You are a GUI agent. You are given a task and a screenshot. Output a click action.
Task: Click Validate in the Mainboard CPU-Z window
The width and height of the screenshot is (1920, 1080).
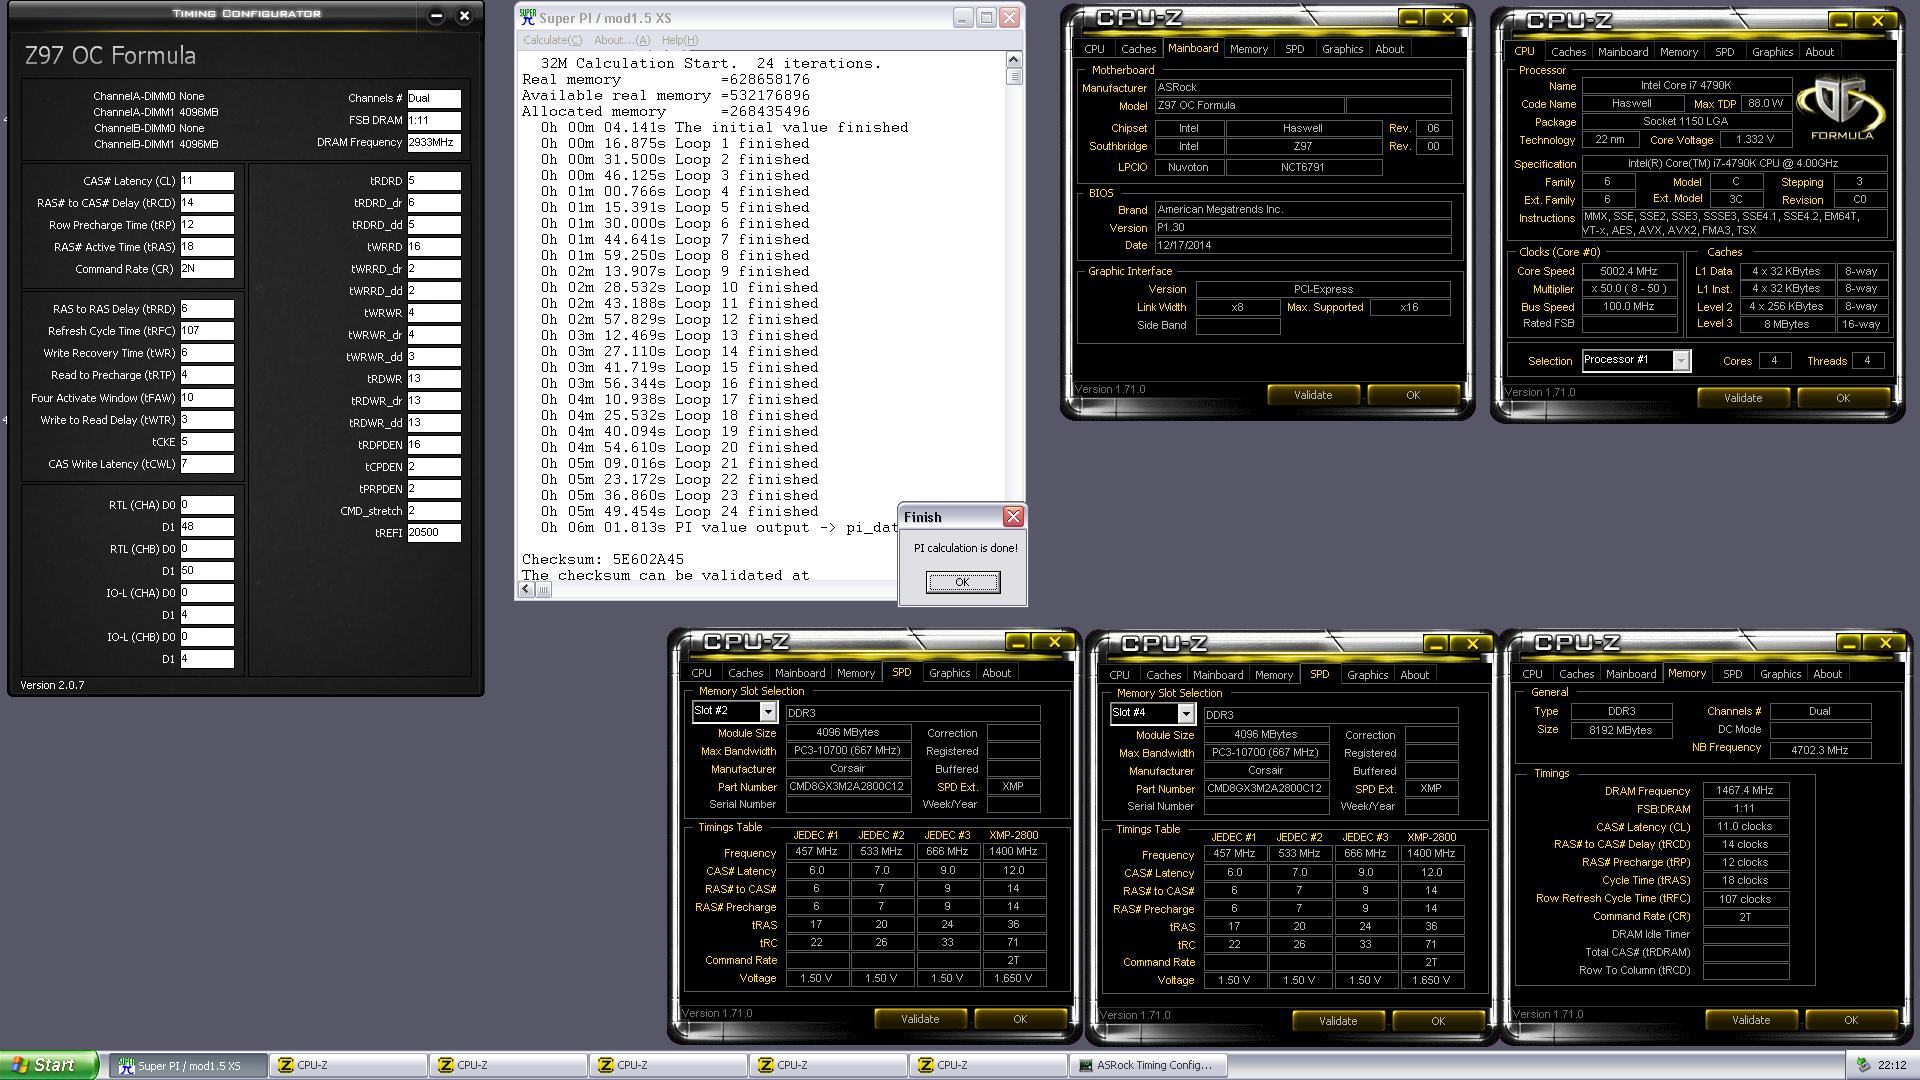tap(1312, 395)
